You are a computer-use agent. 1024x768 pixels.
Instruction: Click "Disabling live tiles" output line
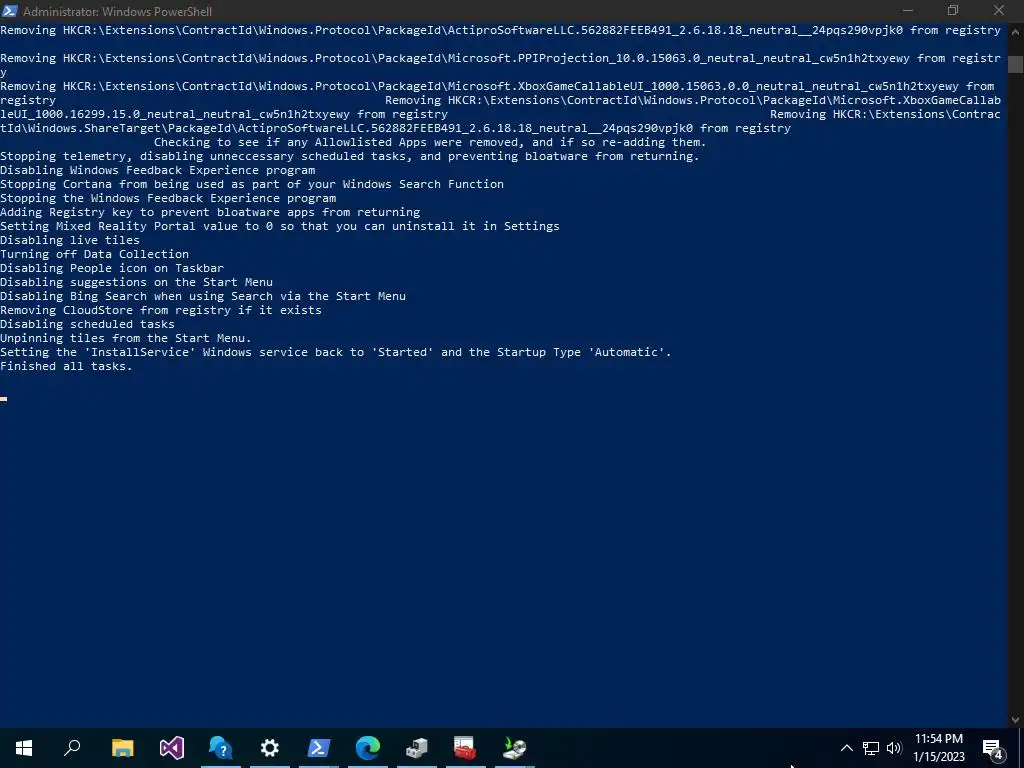tap(70, 240)
